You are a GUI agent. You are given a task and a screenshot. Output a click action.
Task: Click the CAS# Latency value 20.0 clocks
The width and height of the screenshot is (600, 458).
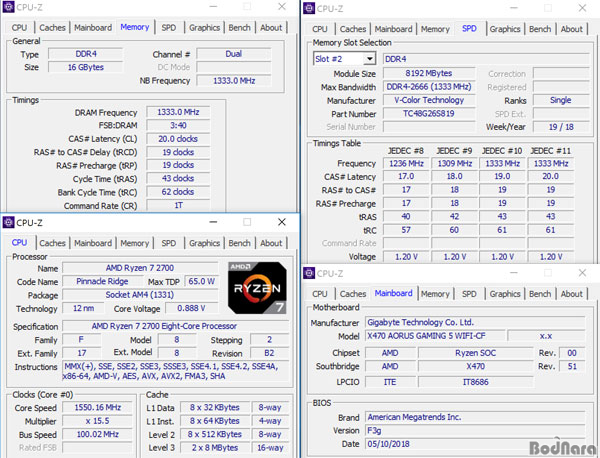pyautogui.click(x=178, y=139)
